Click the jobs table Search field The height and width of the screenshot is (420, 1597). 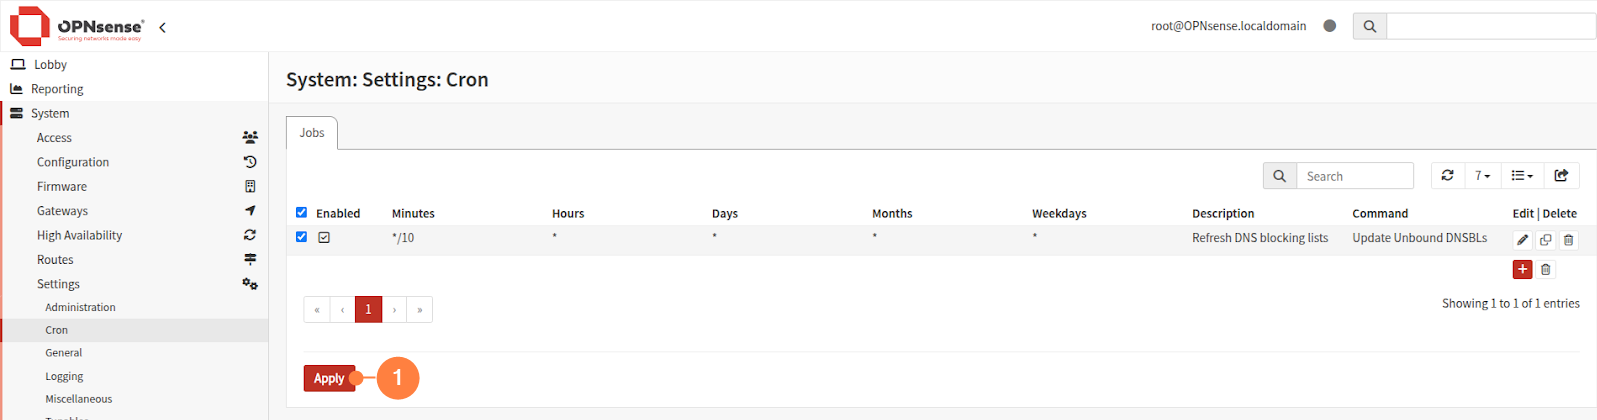(x=1354, y=176)
